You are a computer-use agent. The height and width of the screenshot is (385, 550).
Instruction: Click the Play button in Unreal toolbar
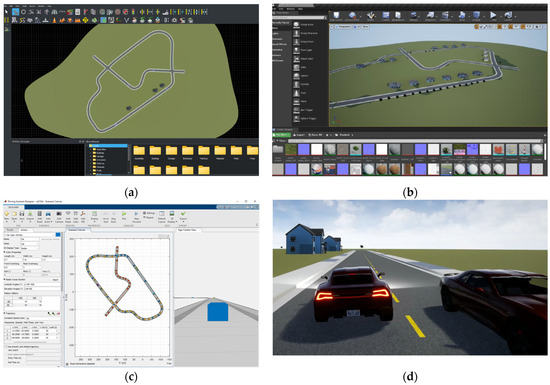493,15
